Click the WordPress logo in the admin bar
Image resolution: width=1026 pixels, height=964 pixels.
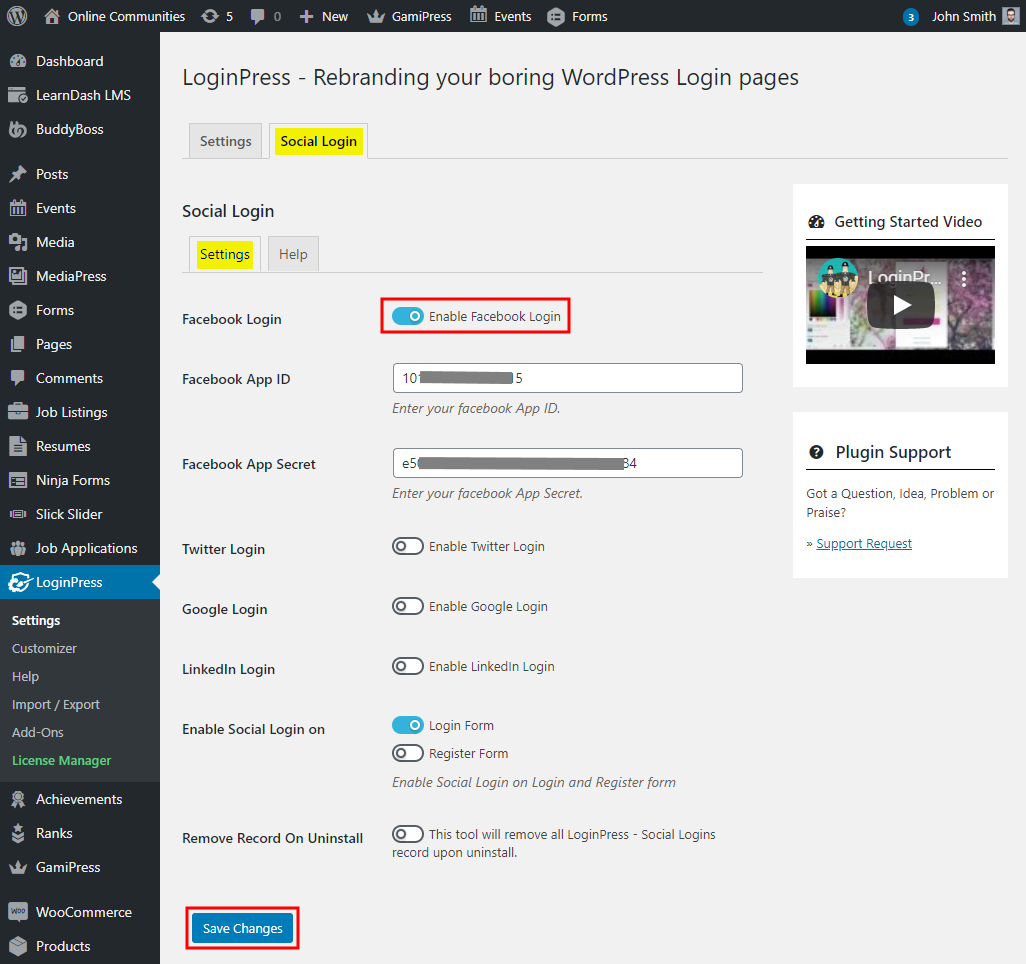tap(16, 16)
